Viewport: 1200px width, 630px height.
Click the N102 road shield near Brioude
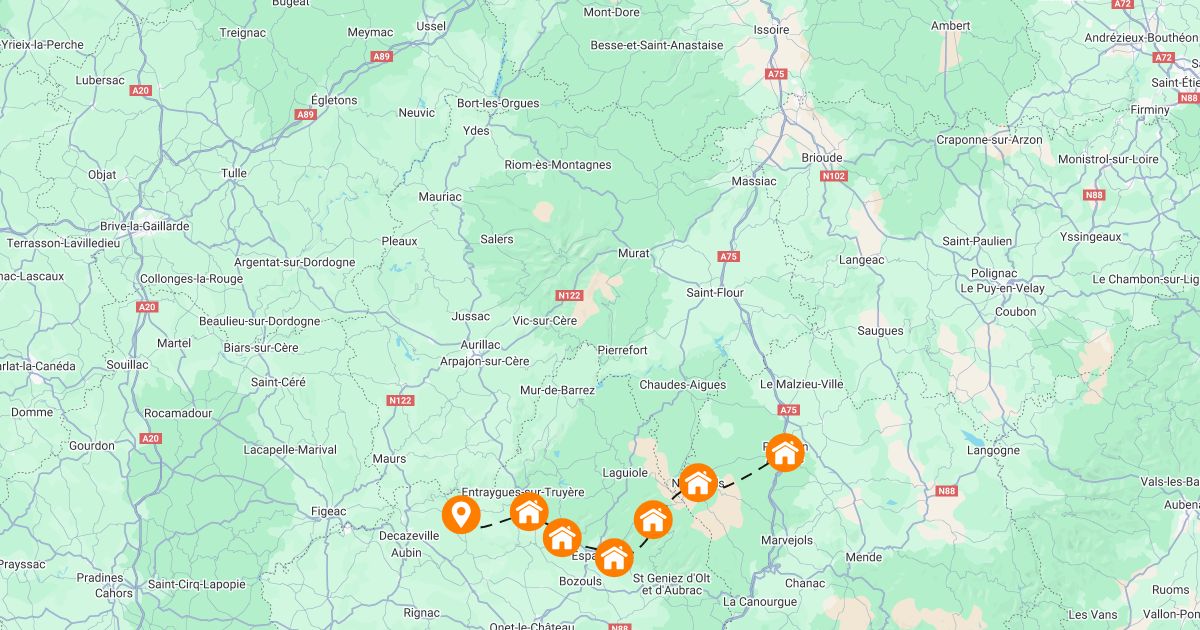(x=833, y=176)
